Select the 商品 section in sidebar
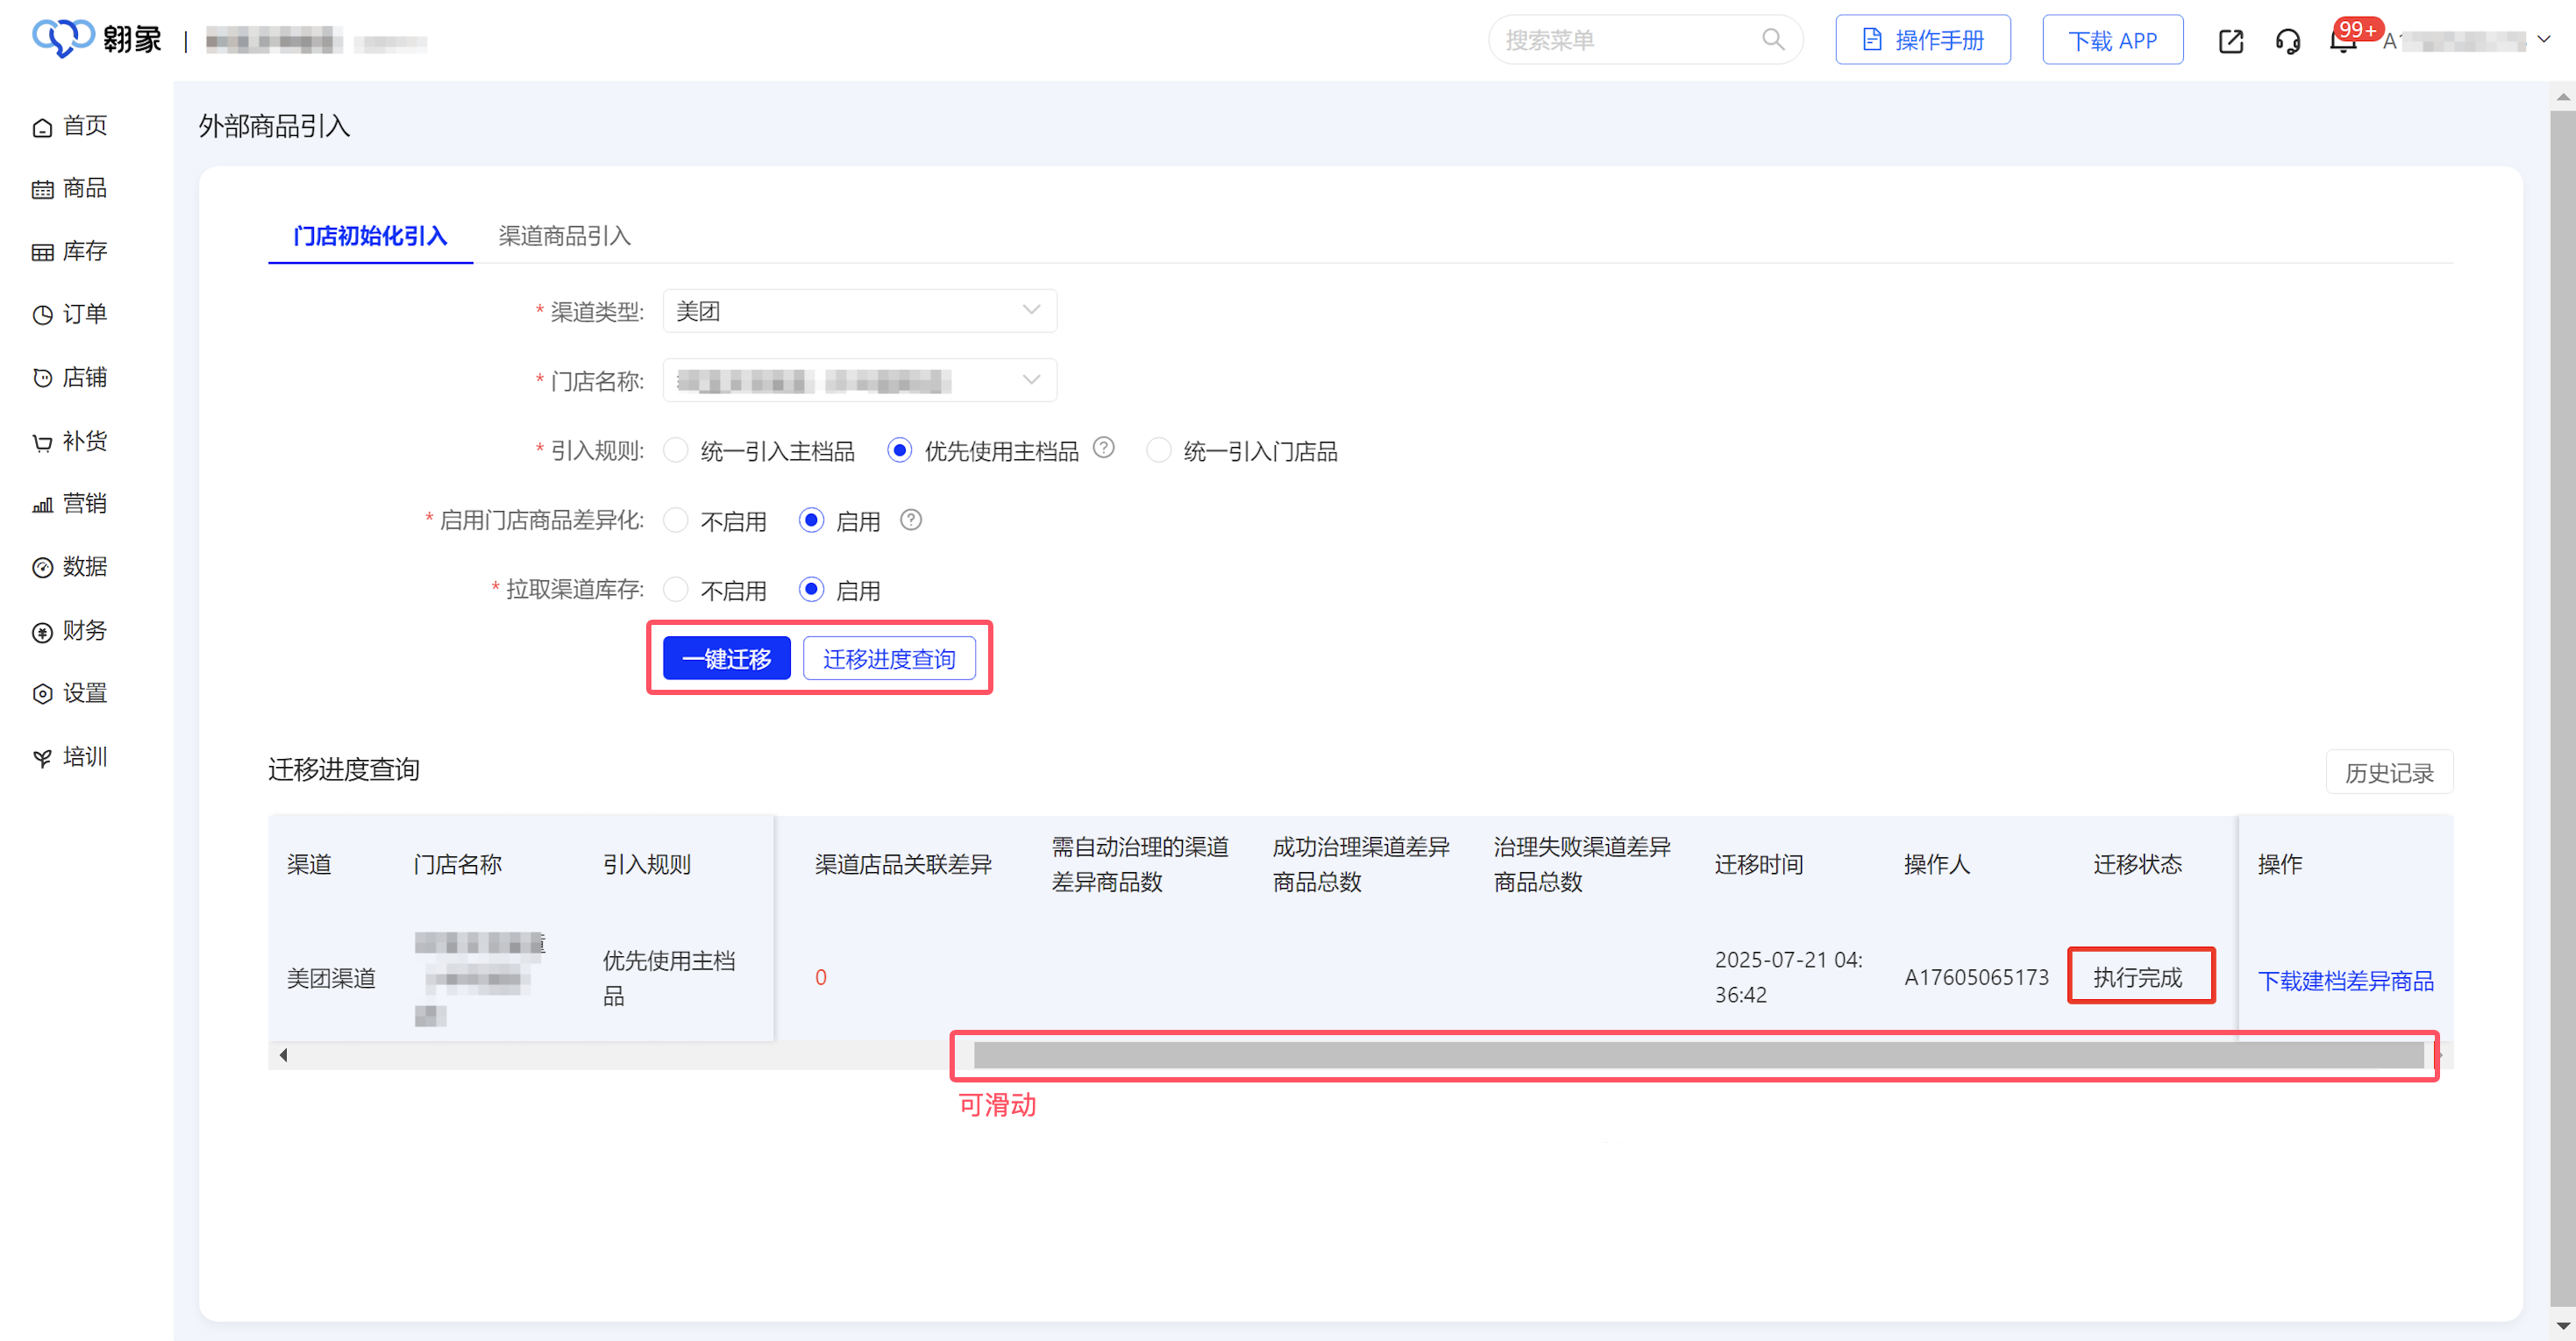Screen dimensions: 2576x1341 (84, 188)
